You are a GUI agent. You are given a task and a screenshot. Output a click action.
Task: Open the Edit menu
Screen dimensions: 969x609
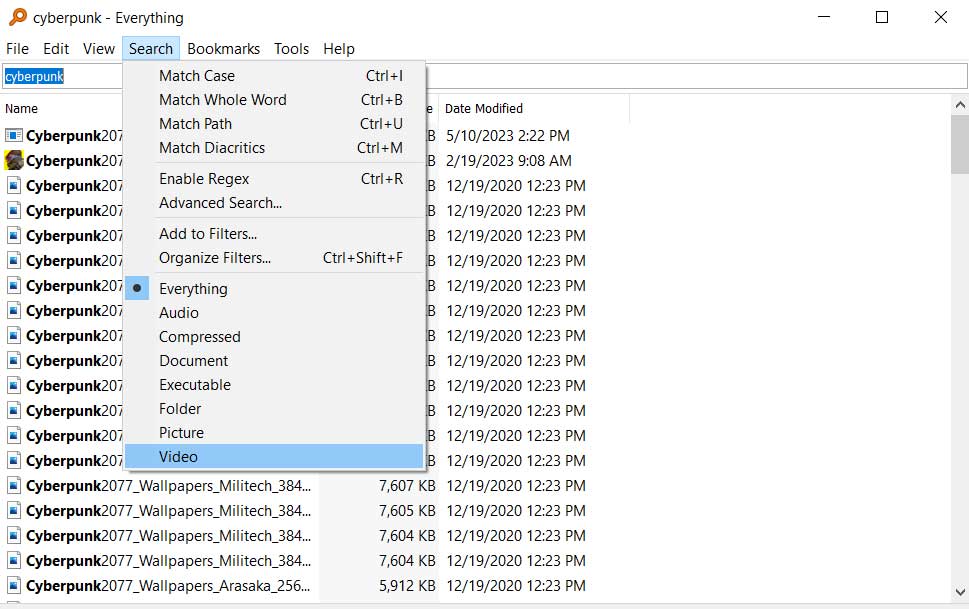click(56, 49)
